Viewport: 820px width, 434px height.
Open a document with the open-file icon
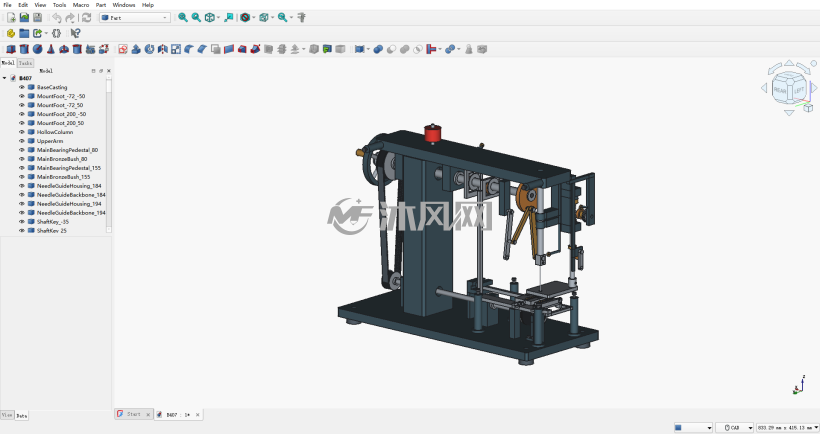coord(24,17)
